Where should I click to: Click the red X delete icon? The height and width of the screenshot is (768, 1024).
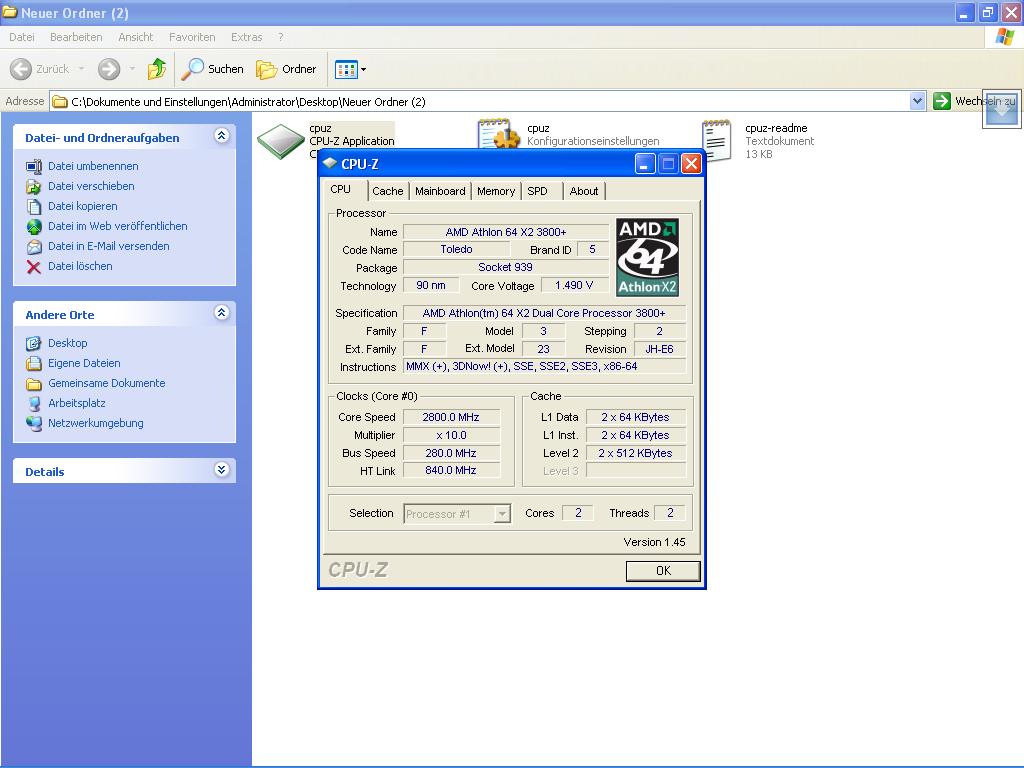coord(34,266)
